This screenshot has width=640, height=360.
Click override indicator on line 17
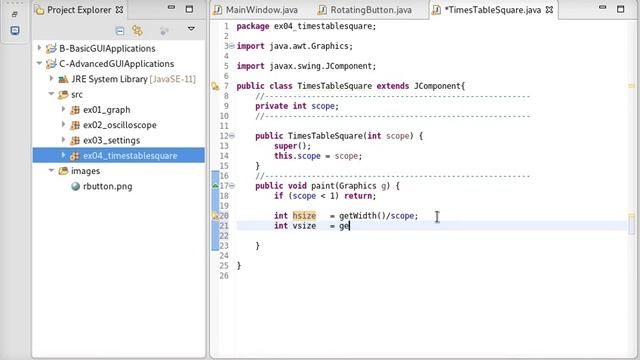(215, 186)
